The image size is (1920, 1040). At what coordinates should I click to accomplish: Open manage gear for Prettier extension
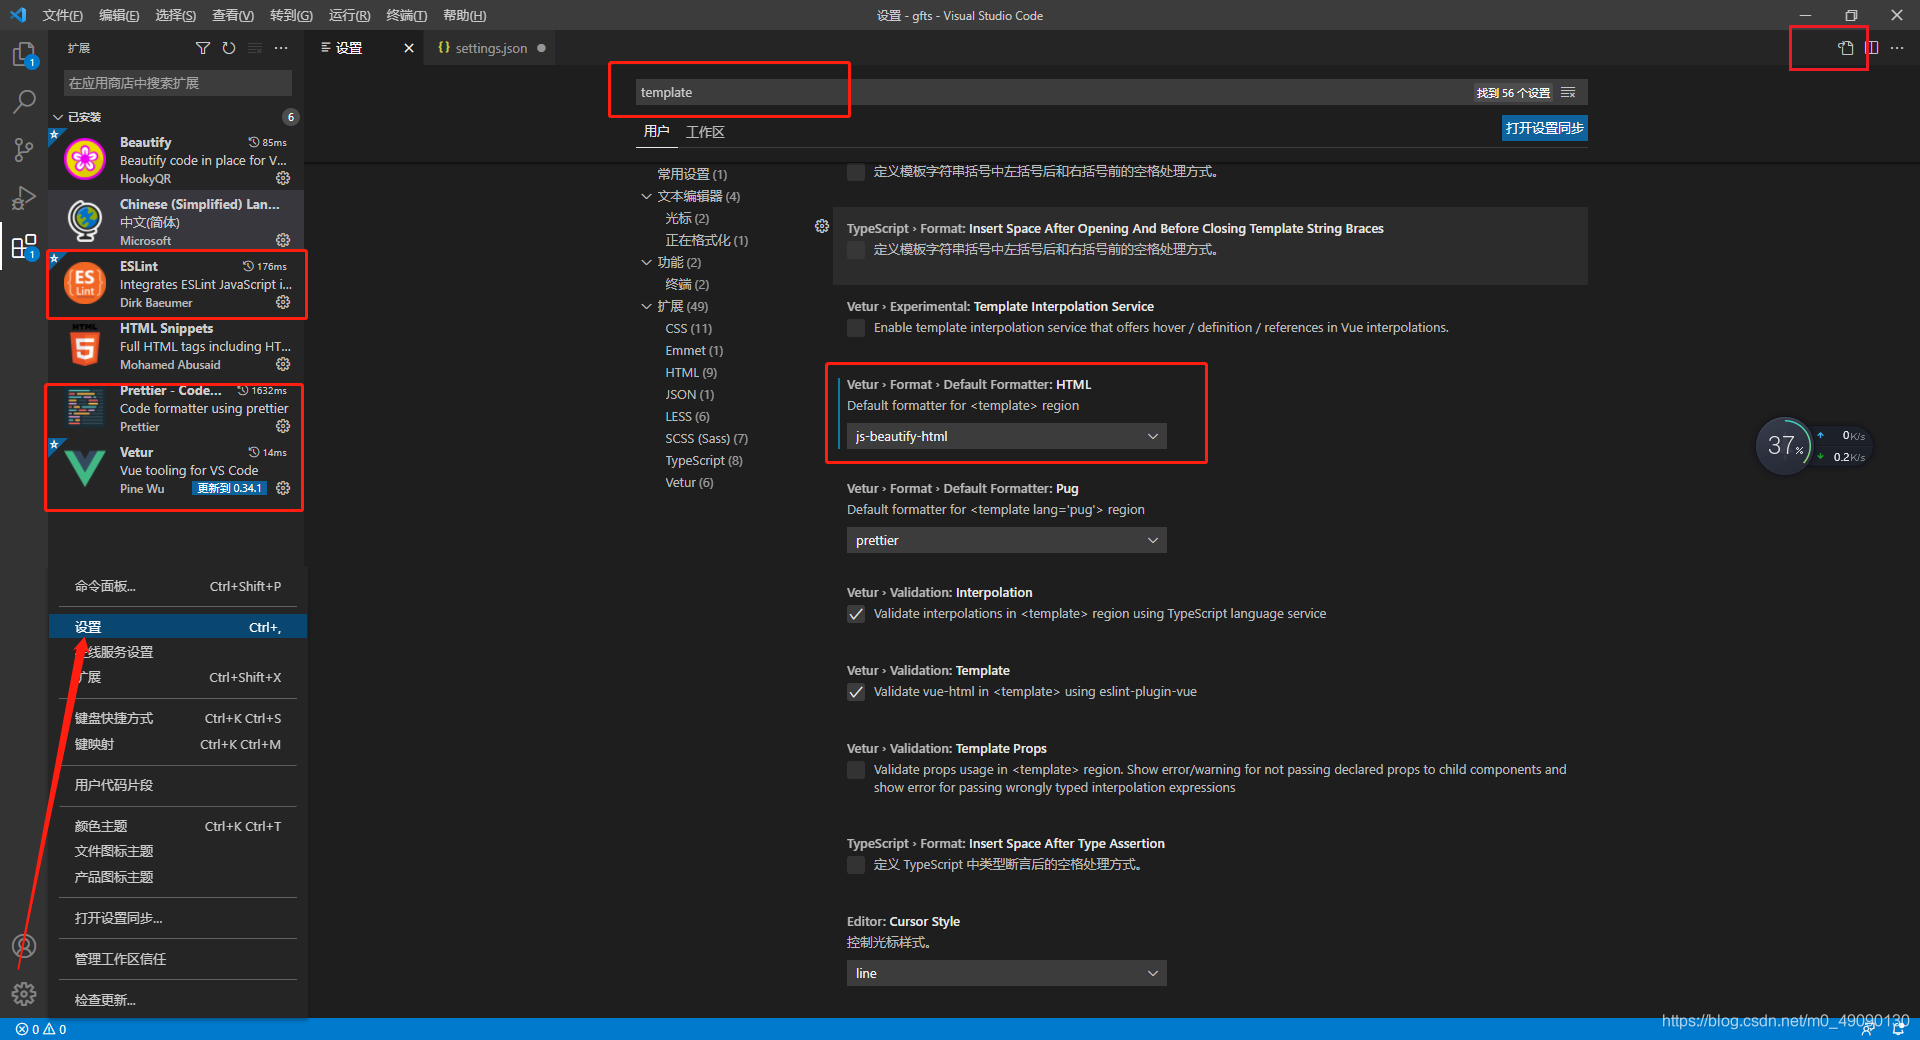tap(283, 426)
